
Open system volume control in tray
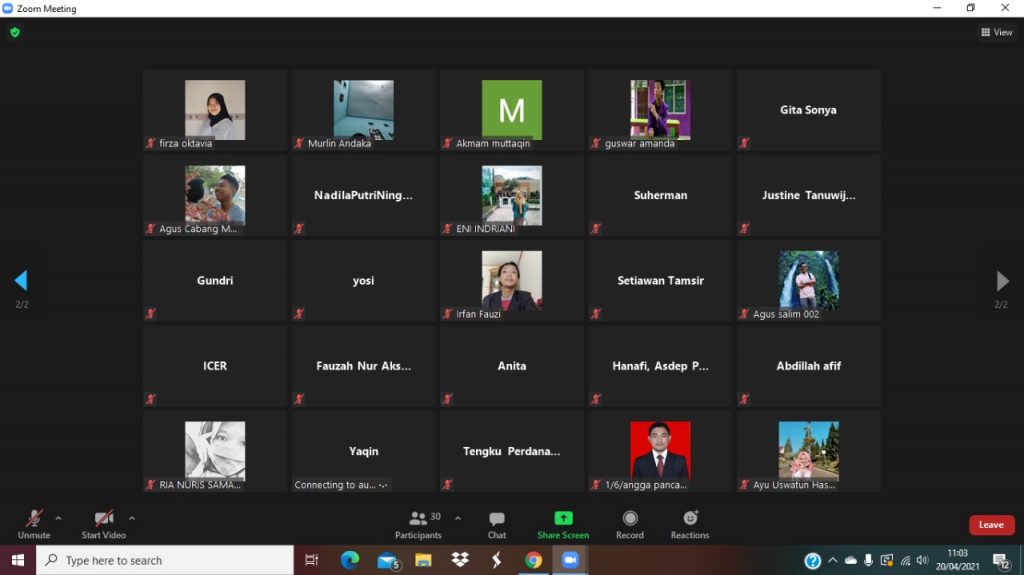tap(922, 560)
